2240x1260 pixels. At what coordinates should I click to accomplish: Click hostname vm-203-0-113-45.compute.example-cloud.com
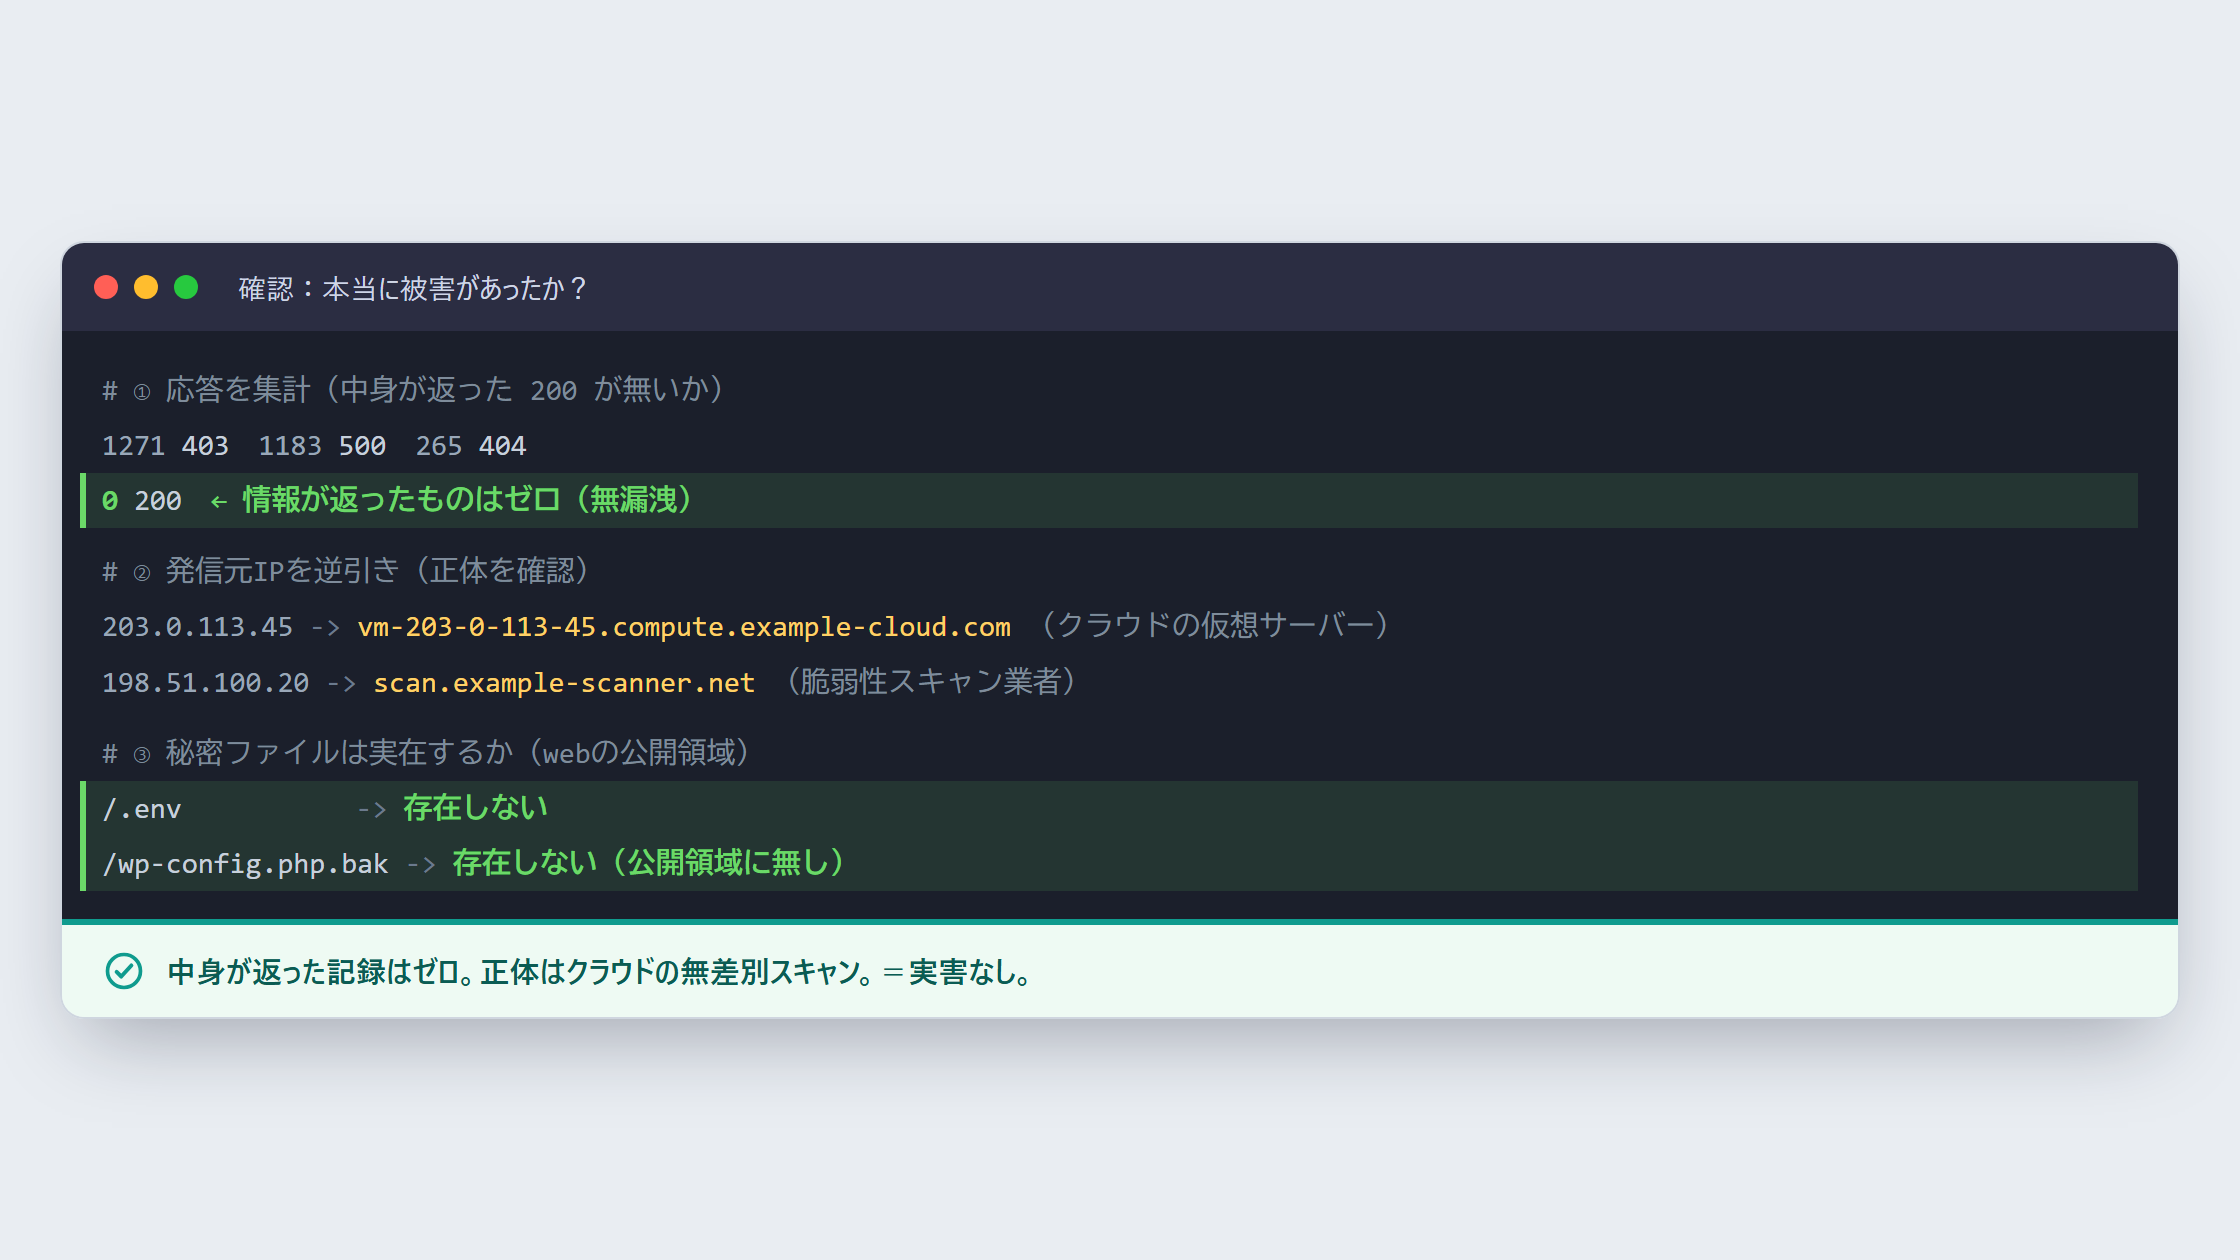click(684, 627)
